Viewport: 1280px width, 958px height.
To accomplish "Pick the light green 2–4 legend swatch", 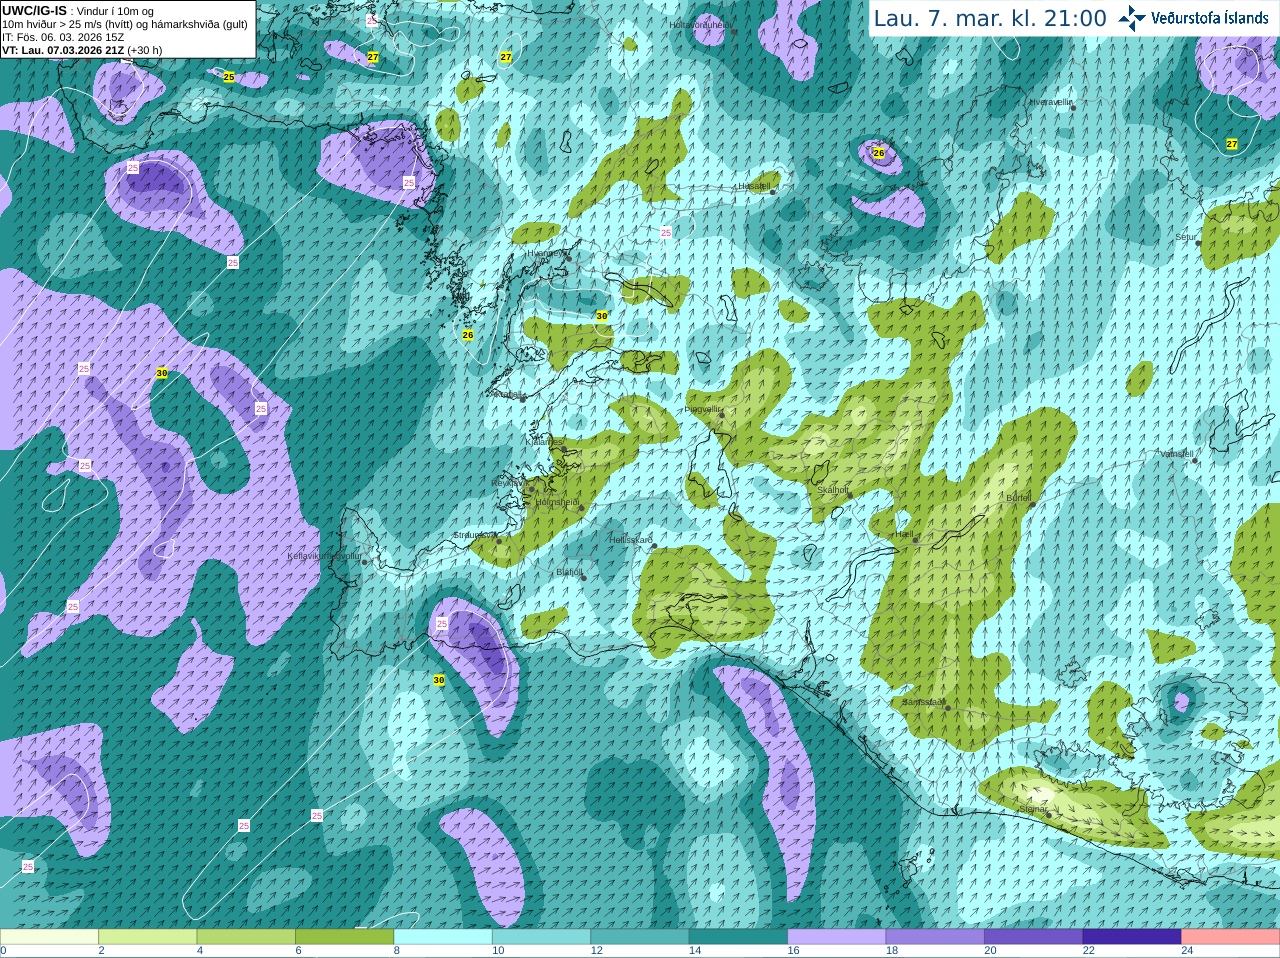I will [147, 937].
